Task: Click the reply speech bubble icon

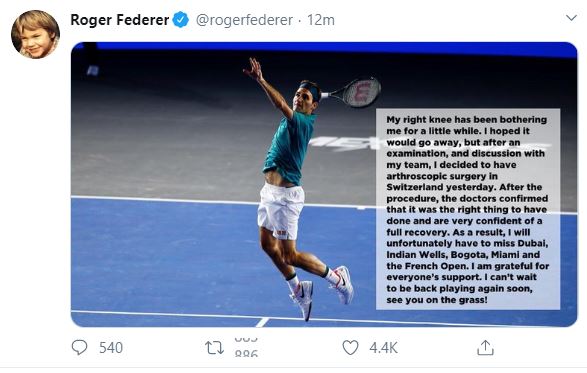Action: 79,348
